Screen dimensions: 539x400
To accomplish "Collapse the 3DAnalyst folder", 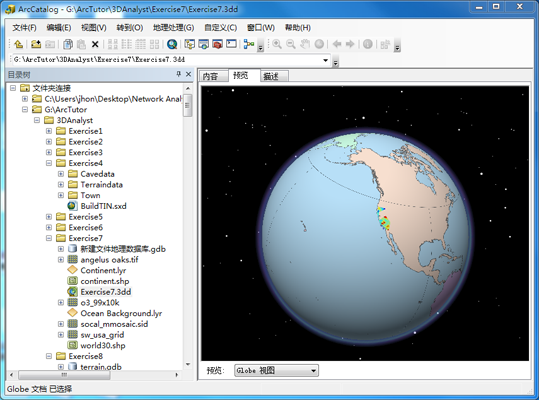I will pyautogui.click(x=37, y=120).
